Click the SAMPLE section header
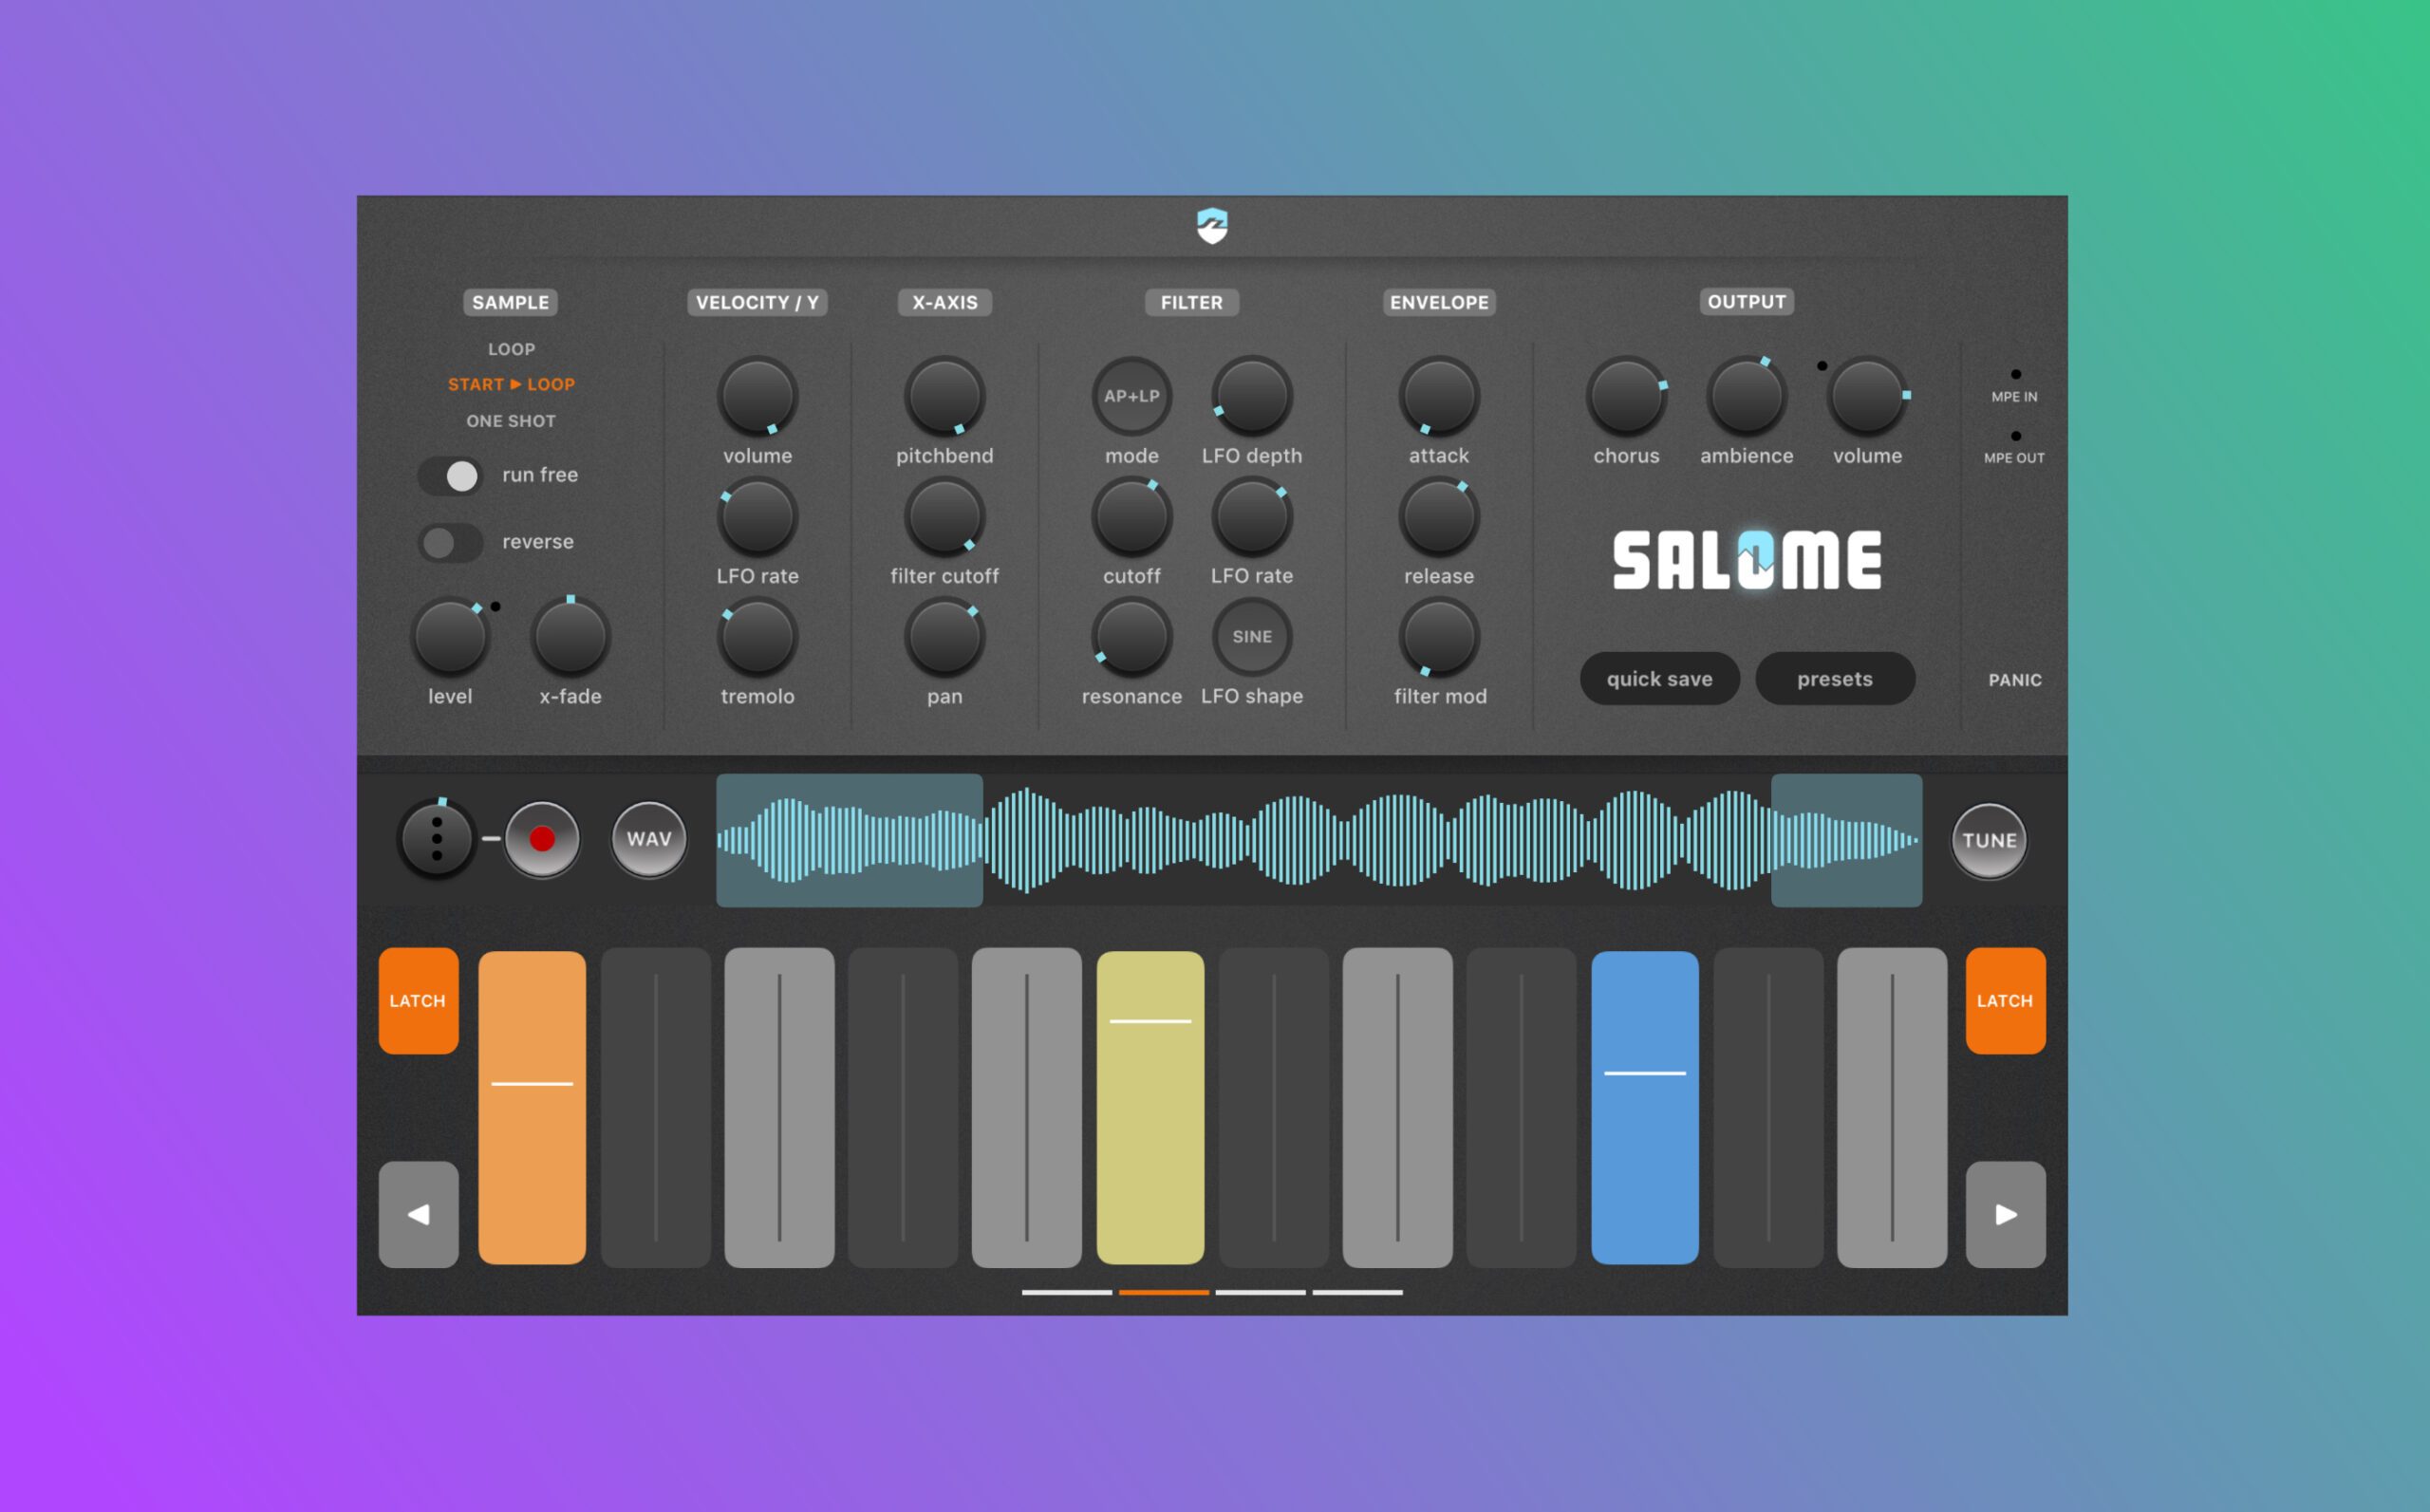 (510, 303)
